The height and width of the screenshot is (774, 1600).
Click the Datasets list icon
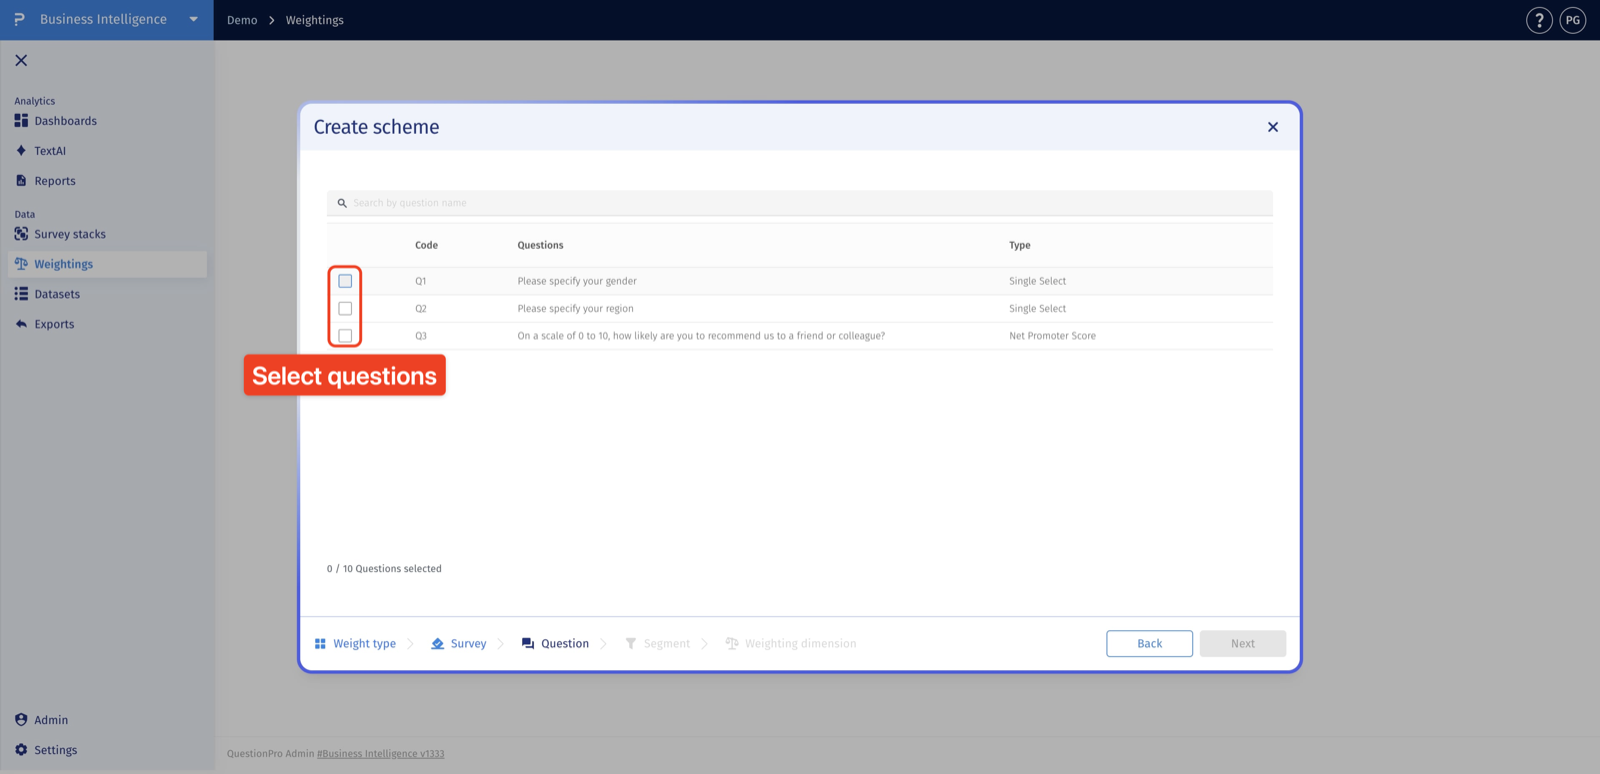[x=21, y=294]
